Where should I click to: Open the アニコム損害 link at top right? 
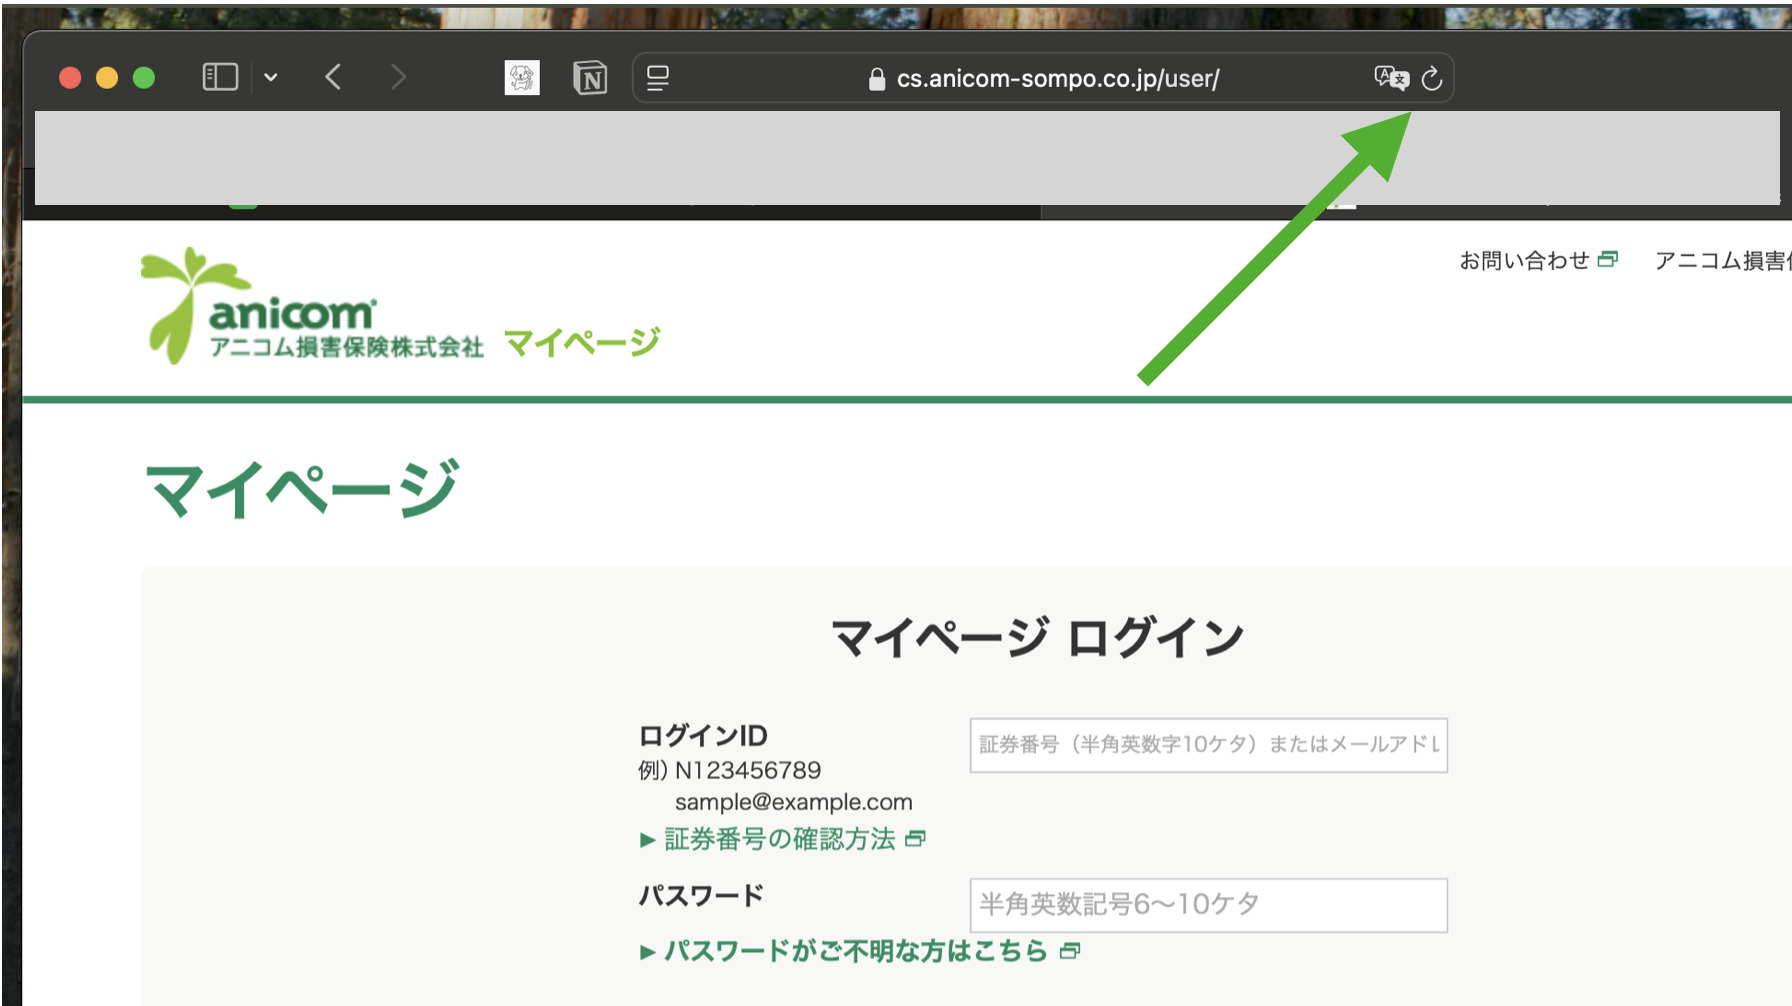[x=1722, y=261]
